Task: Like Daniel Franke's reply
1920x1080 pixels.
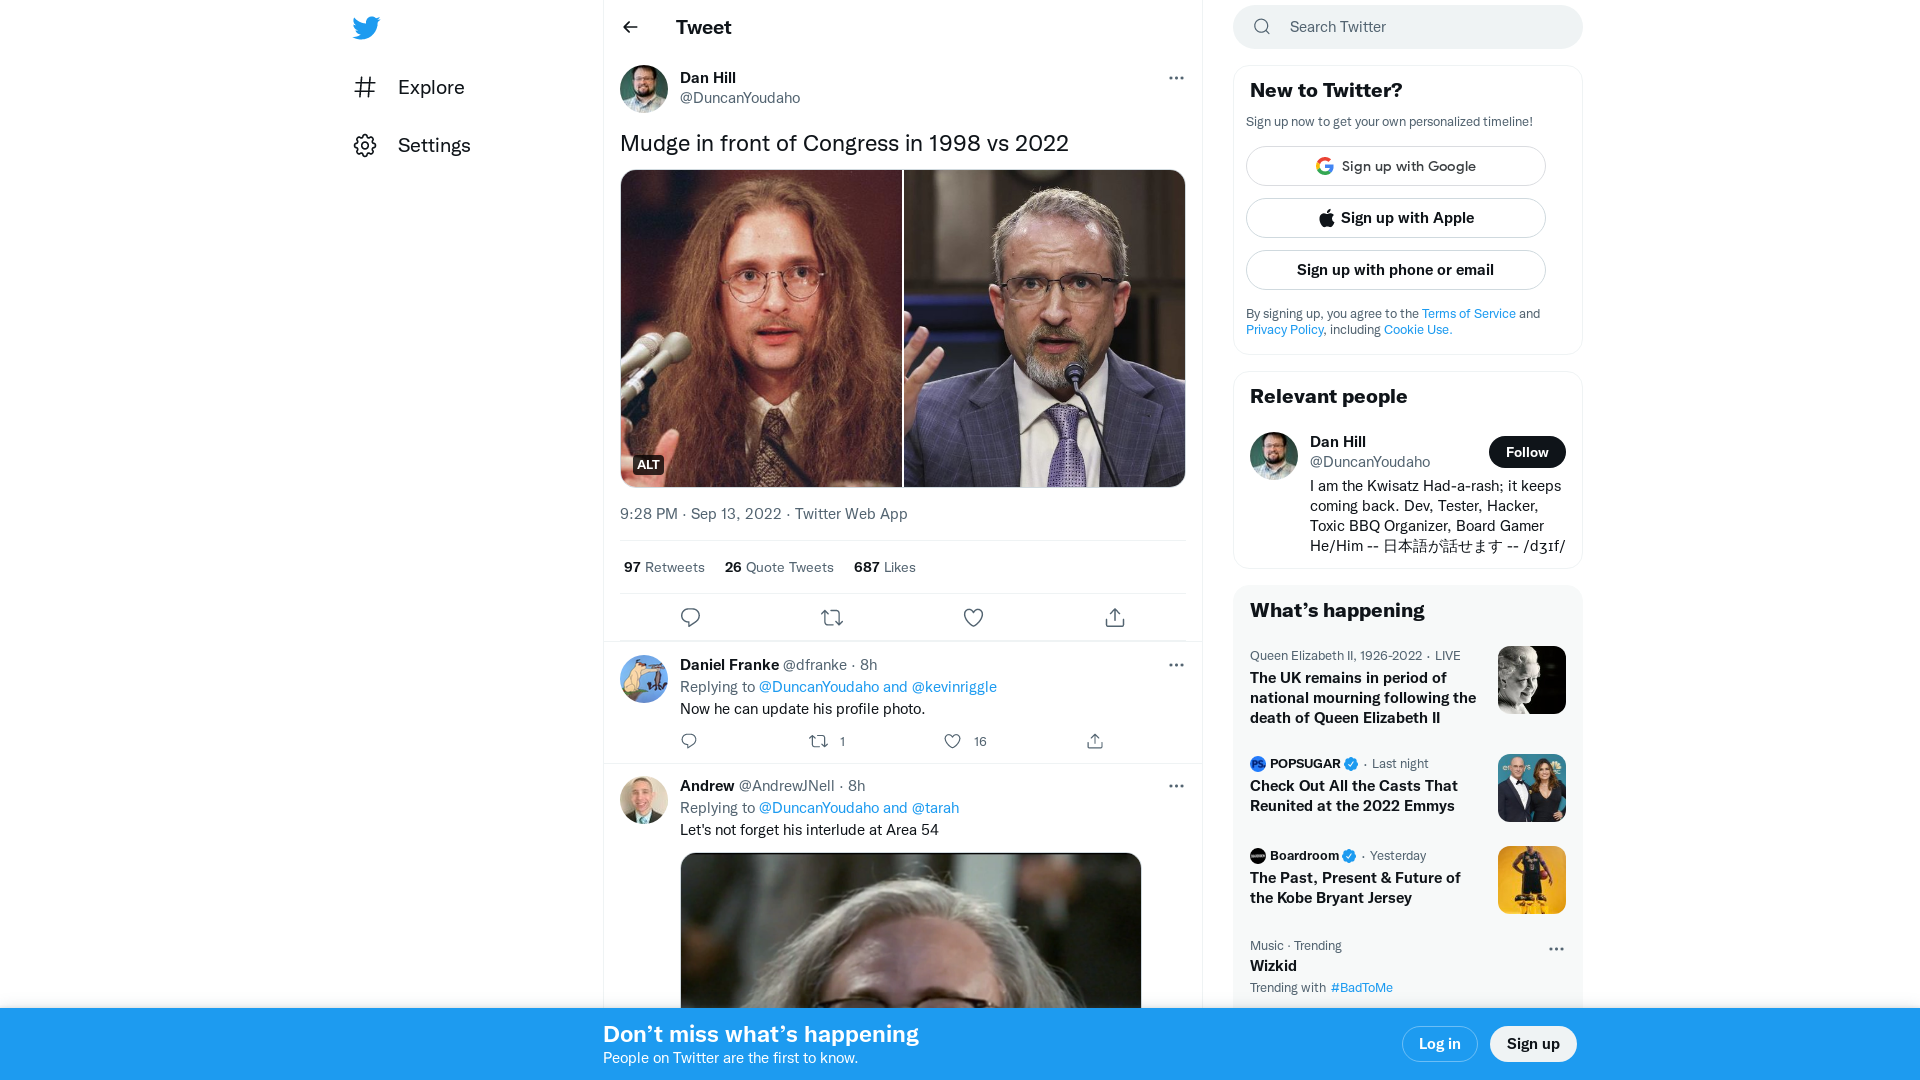Action: [x=953, y=741]
